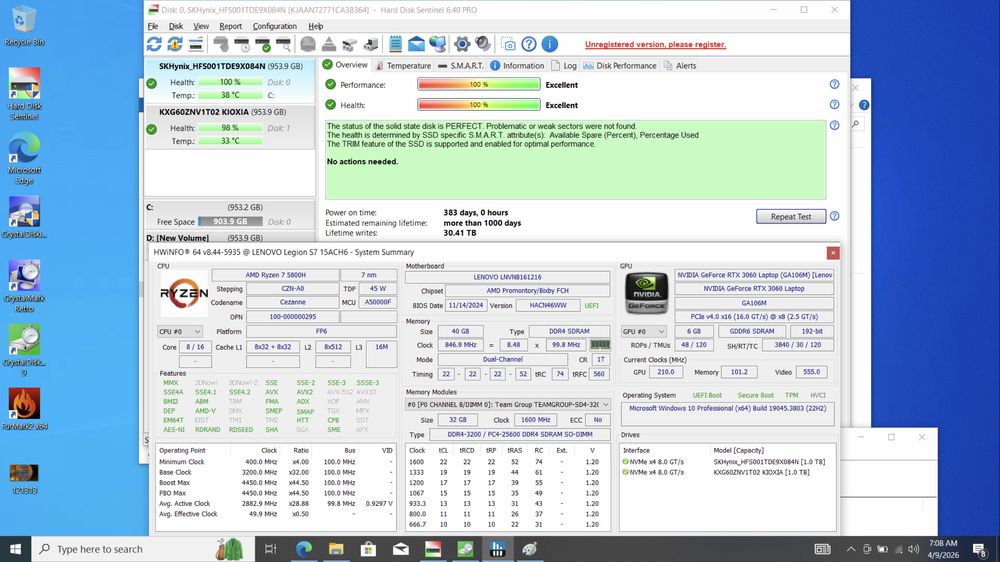Click the globe and computer network icon

coord(438,44)
